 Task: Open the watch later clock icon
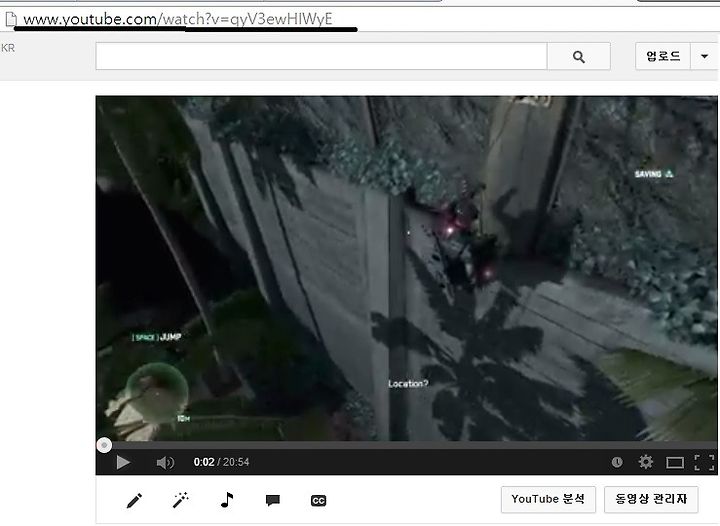click(617, 462)
